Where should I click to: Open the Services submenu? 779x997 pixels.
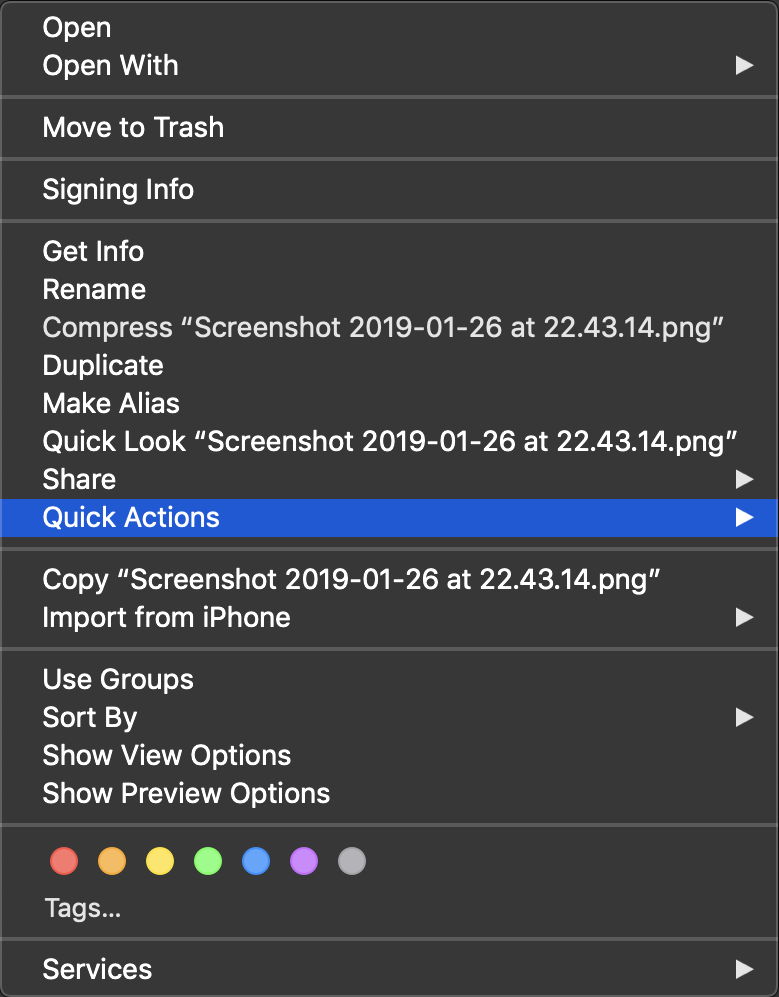coord(97,969)
